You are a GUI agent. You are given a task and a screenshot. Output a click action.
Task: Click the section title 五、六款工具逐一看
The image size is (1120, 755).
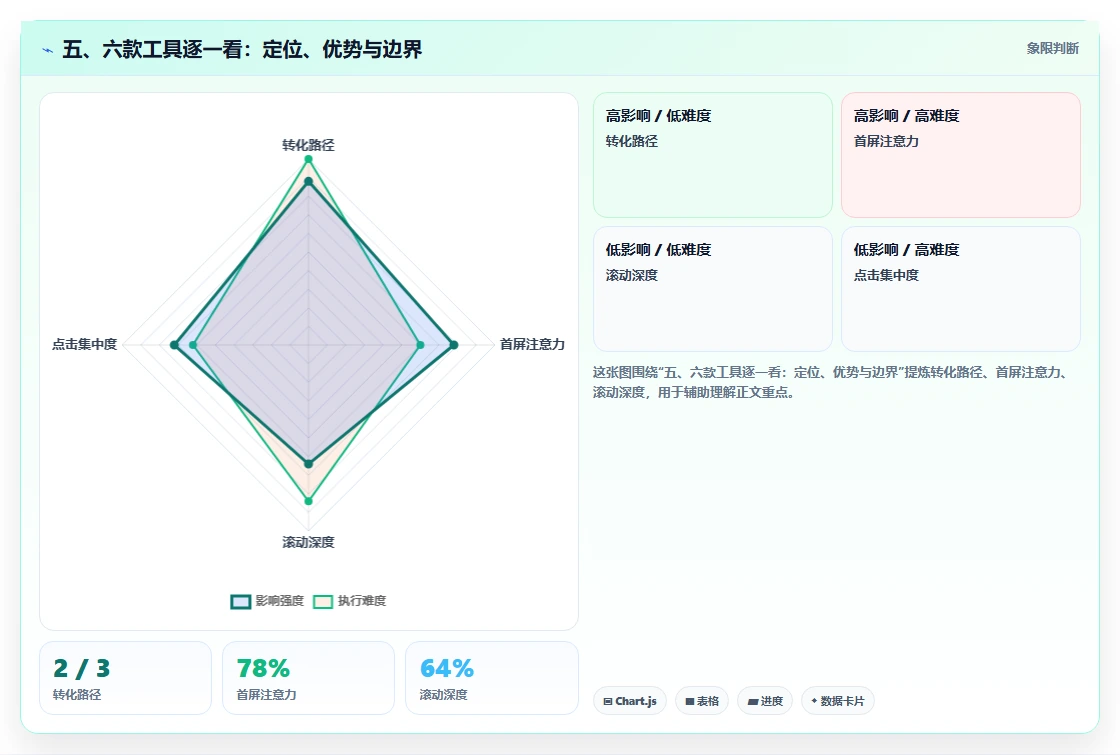[242, 49]
